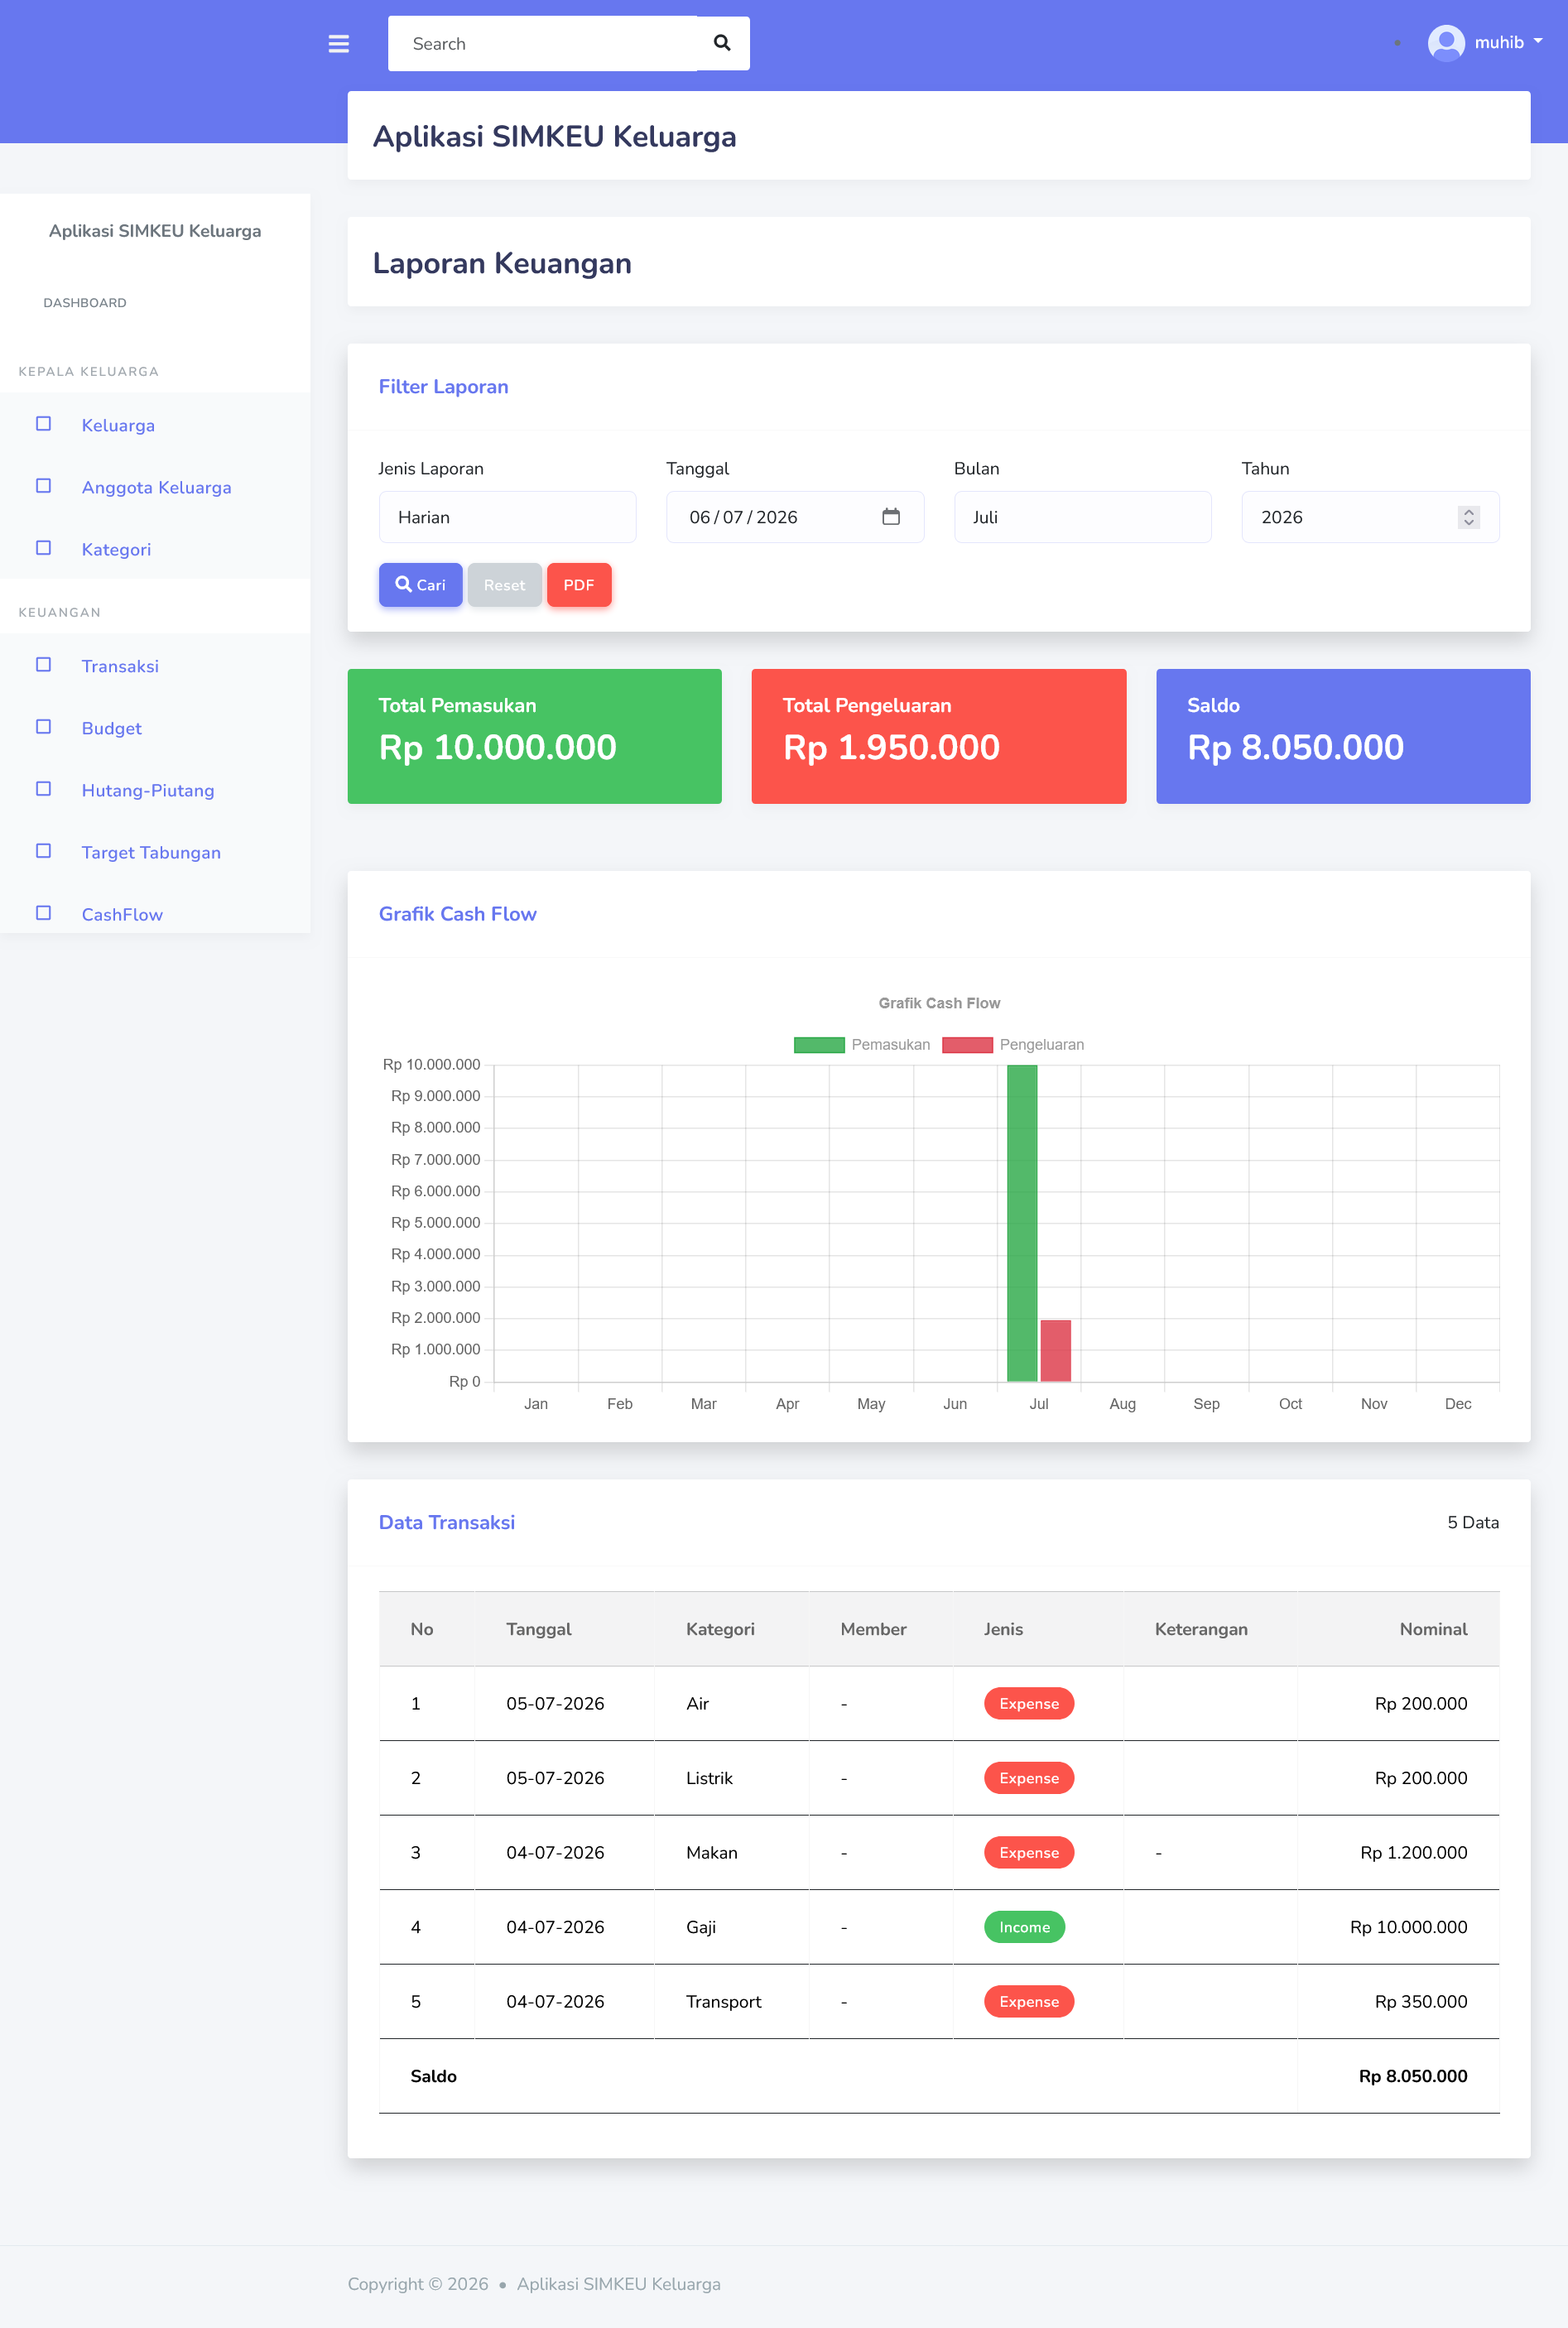This screenshot has height=2328, width=1568.
Task: Open the Jenis Laporan Harian dropdown
Action: (x=507, y=517)
